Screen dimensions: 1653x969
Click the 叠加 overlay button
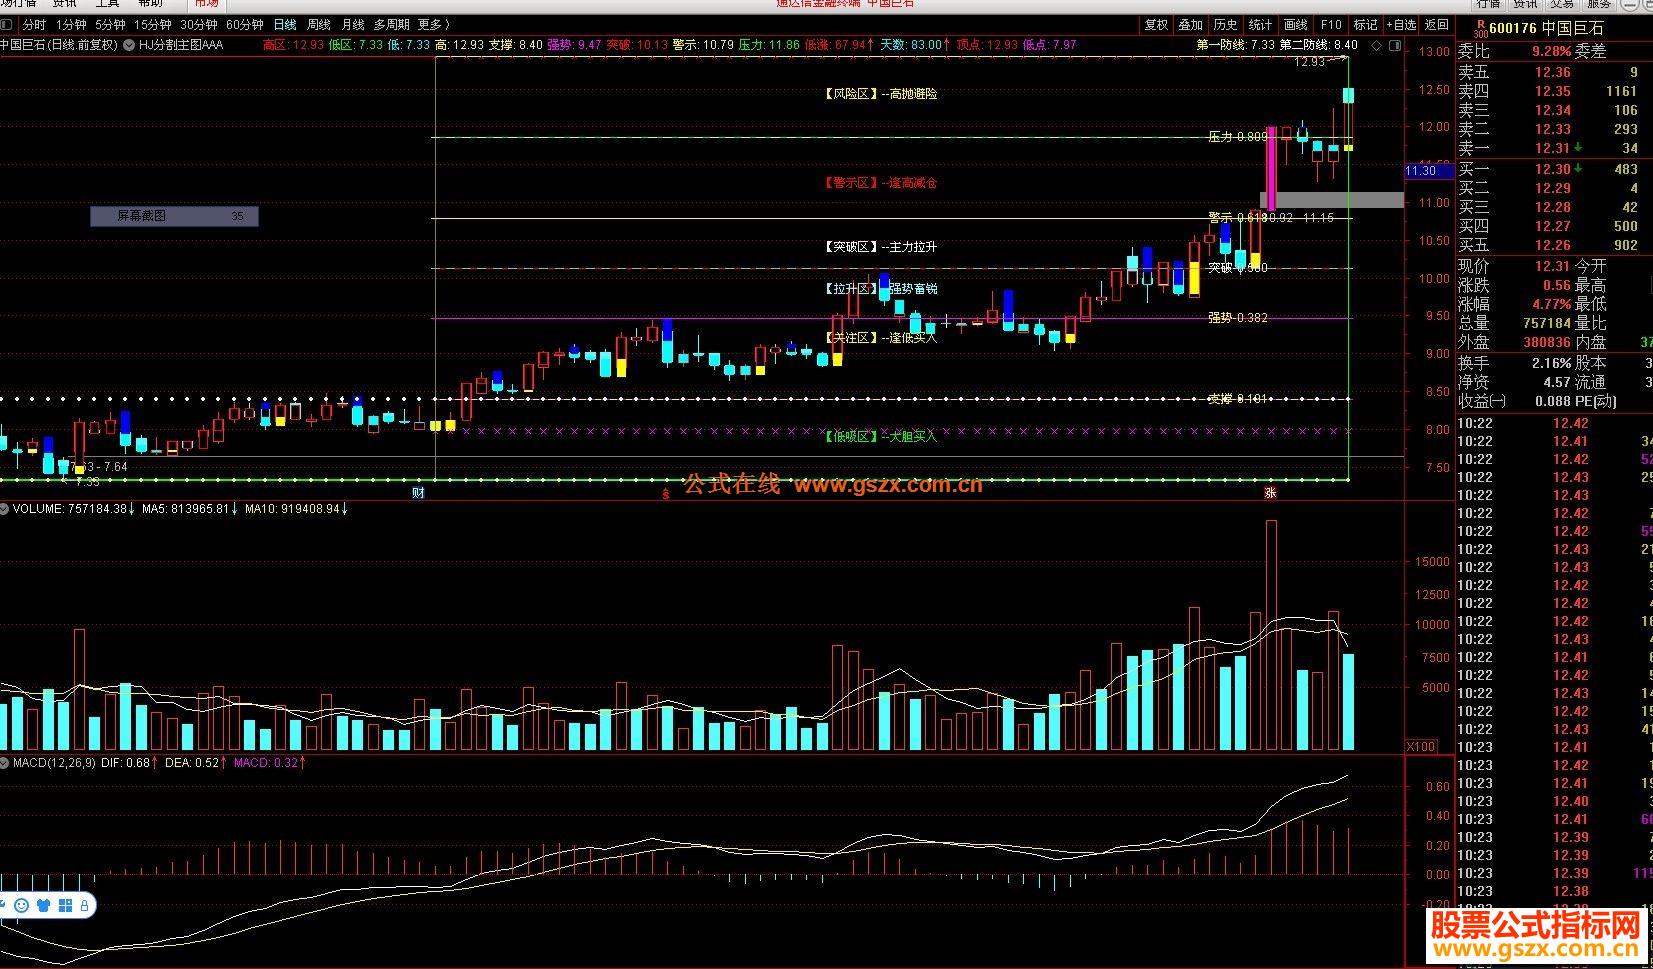pyautogui.click(x=1191, y=25)
